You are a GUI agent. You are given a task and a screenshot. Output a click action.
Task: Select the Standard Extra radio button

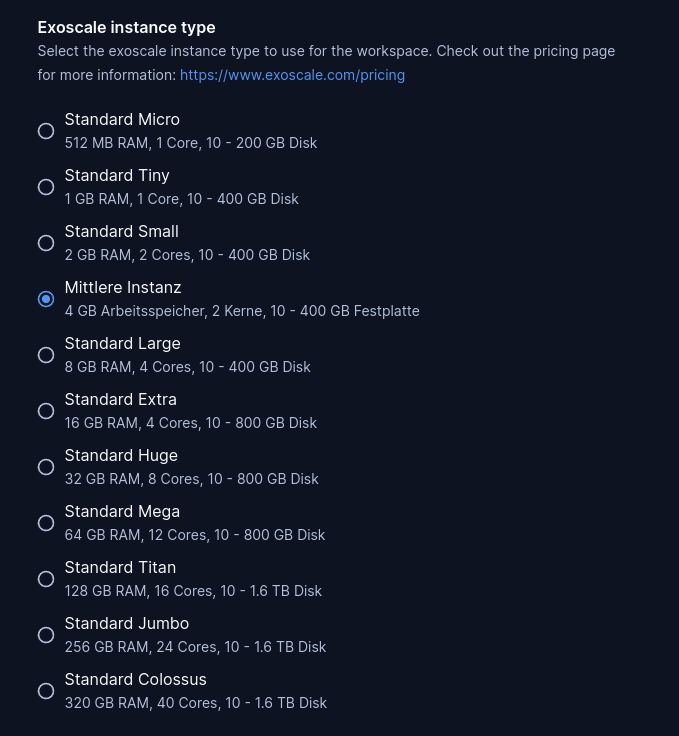[x=46, y=411]
